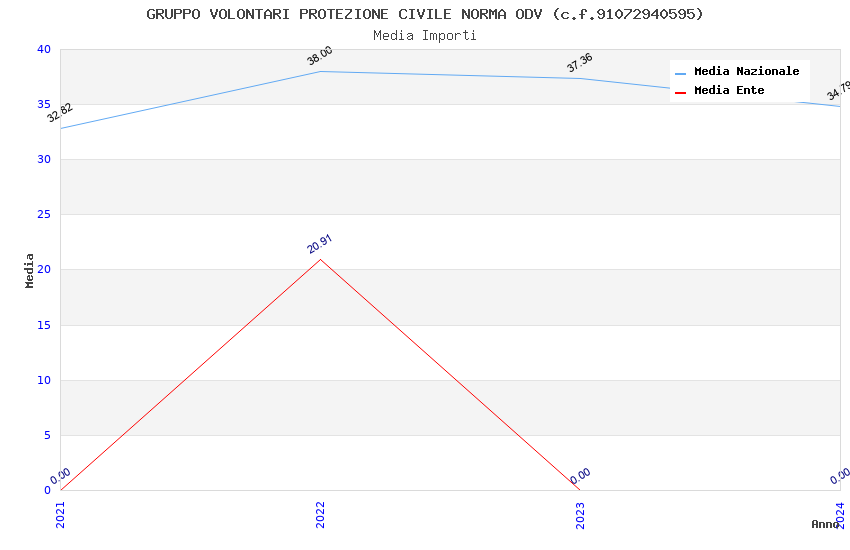Click the blue Media Nazionale legend swatch
This screenshot has width=850, height=550.
click(x=681, y=73)
